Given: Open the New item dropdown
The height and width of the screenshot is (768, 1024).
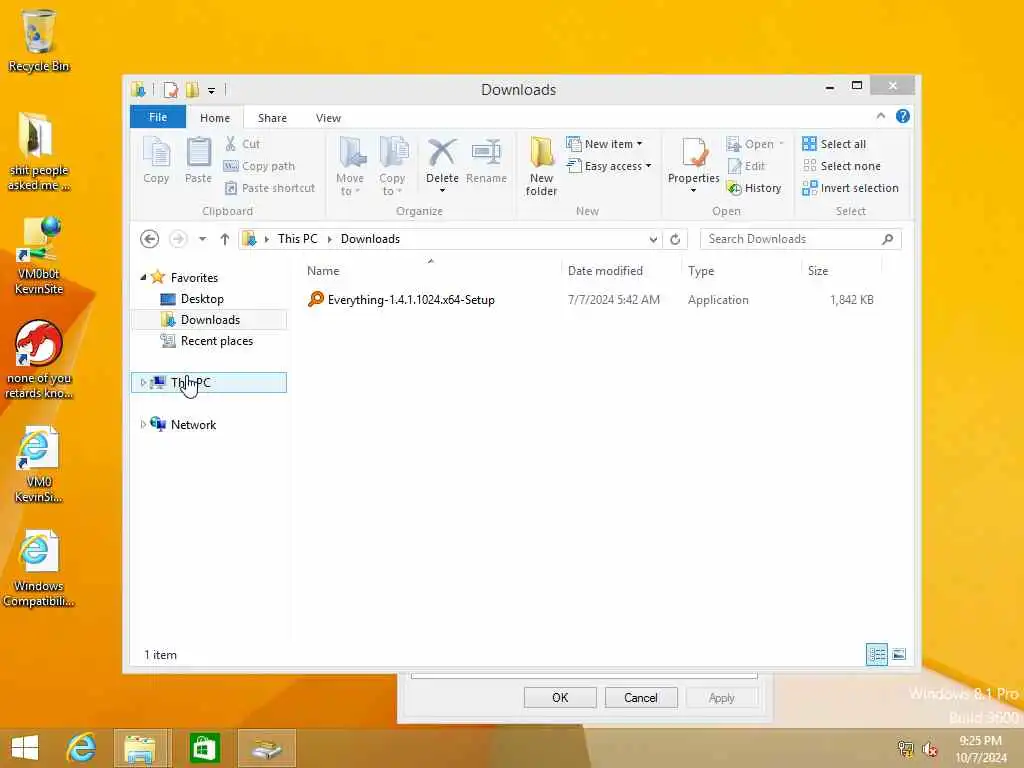Looking at the screenshot, I should (605, 144).
